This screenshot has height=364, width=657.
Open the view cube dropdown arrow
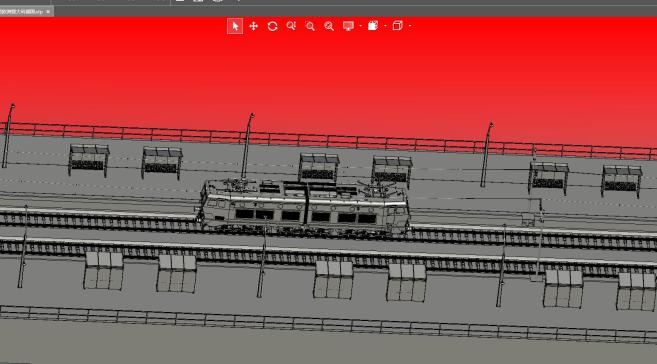tap(410, 26)
